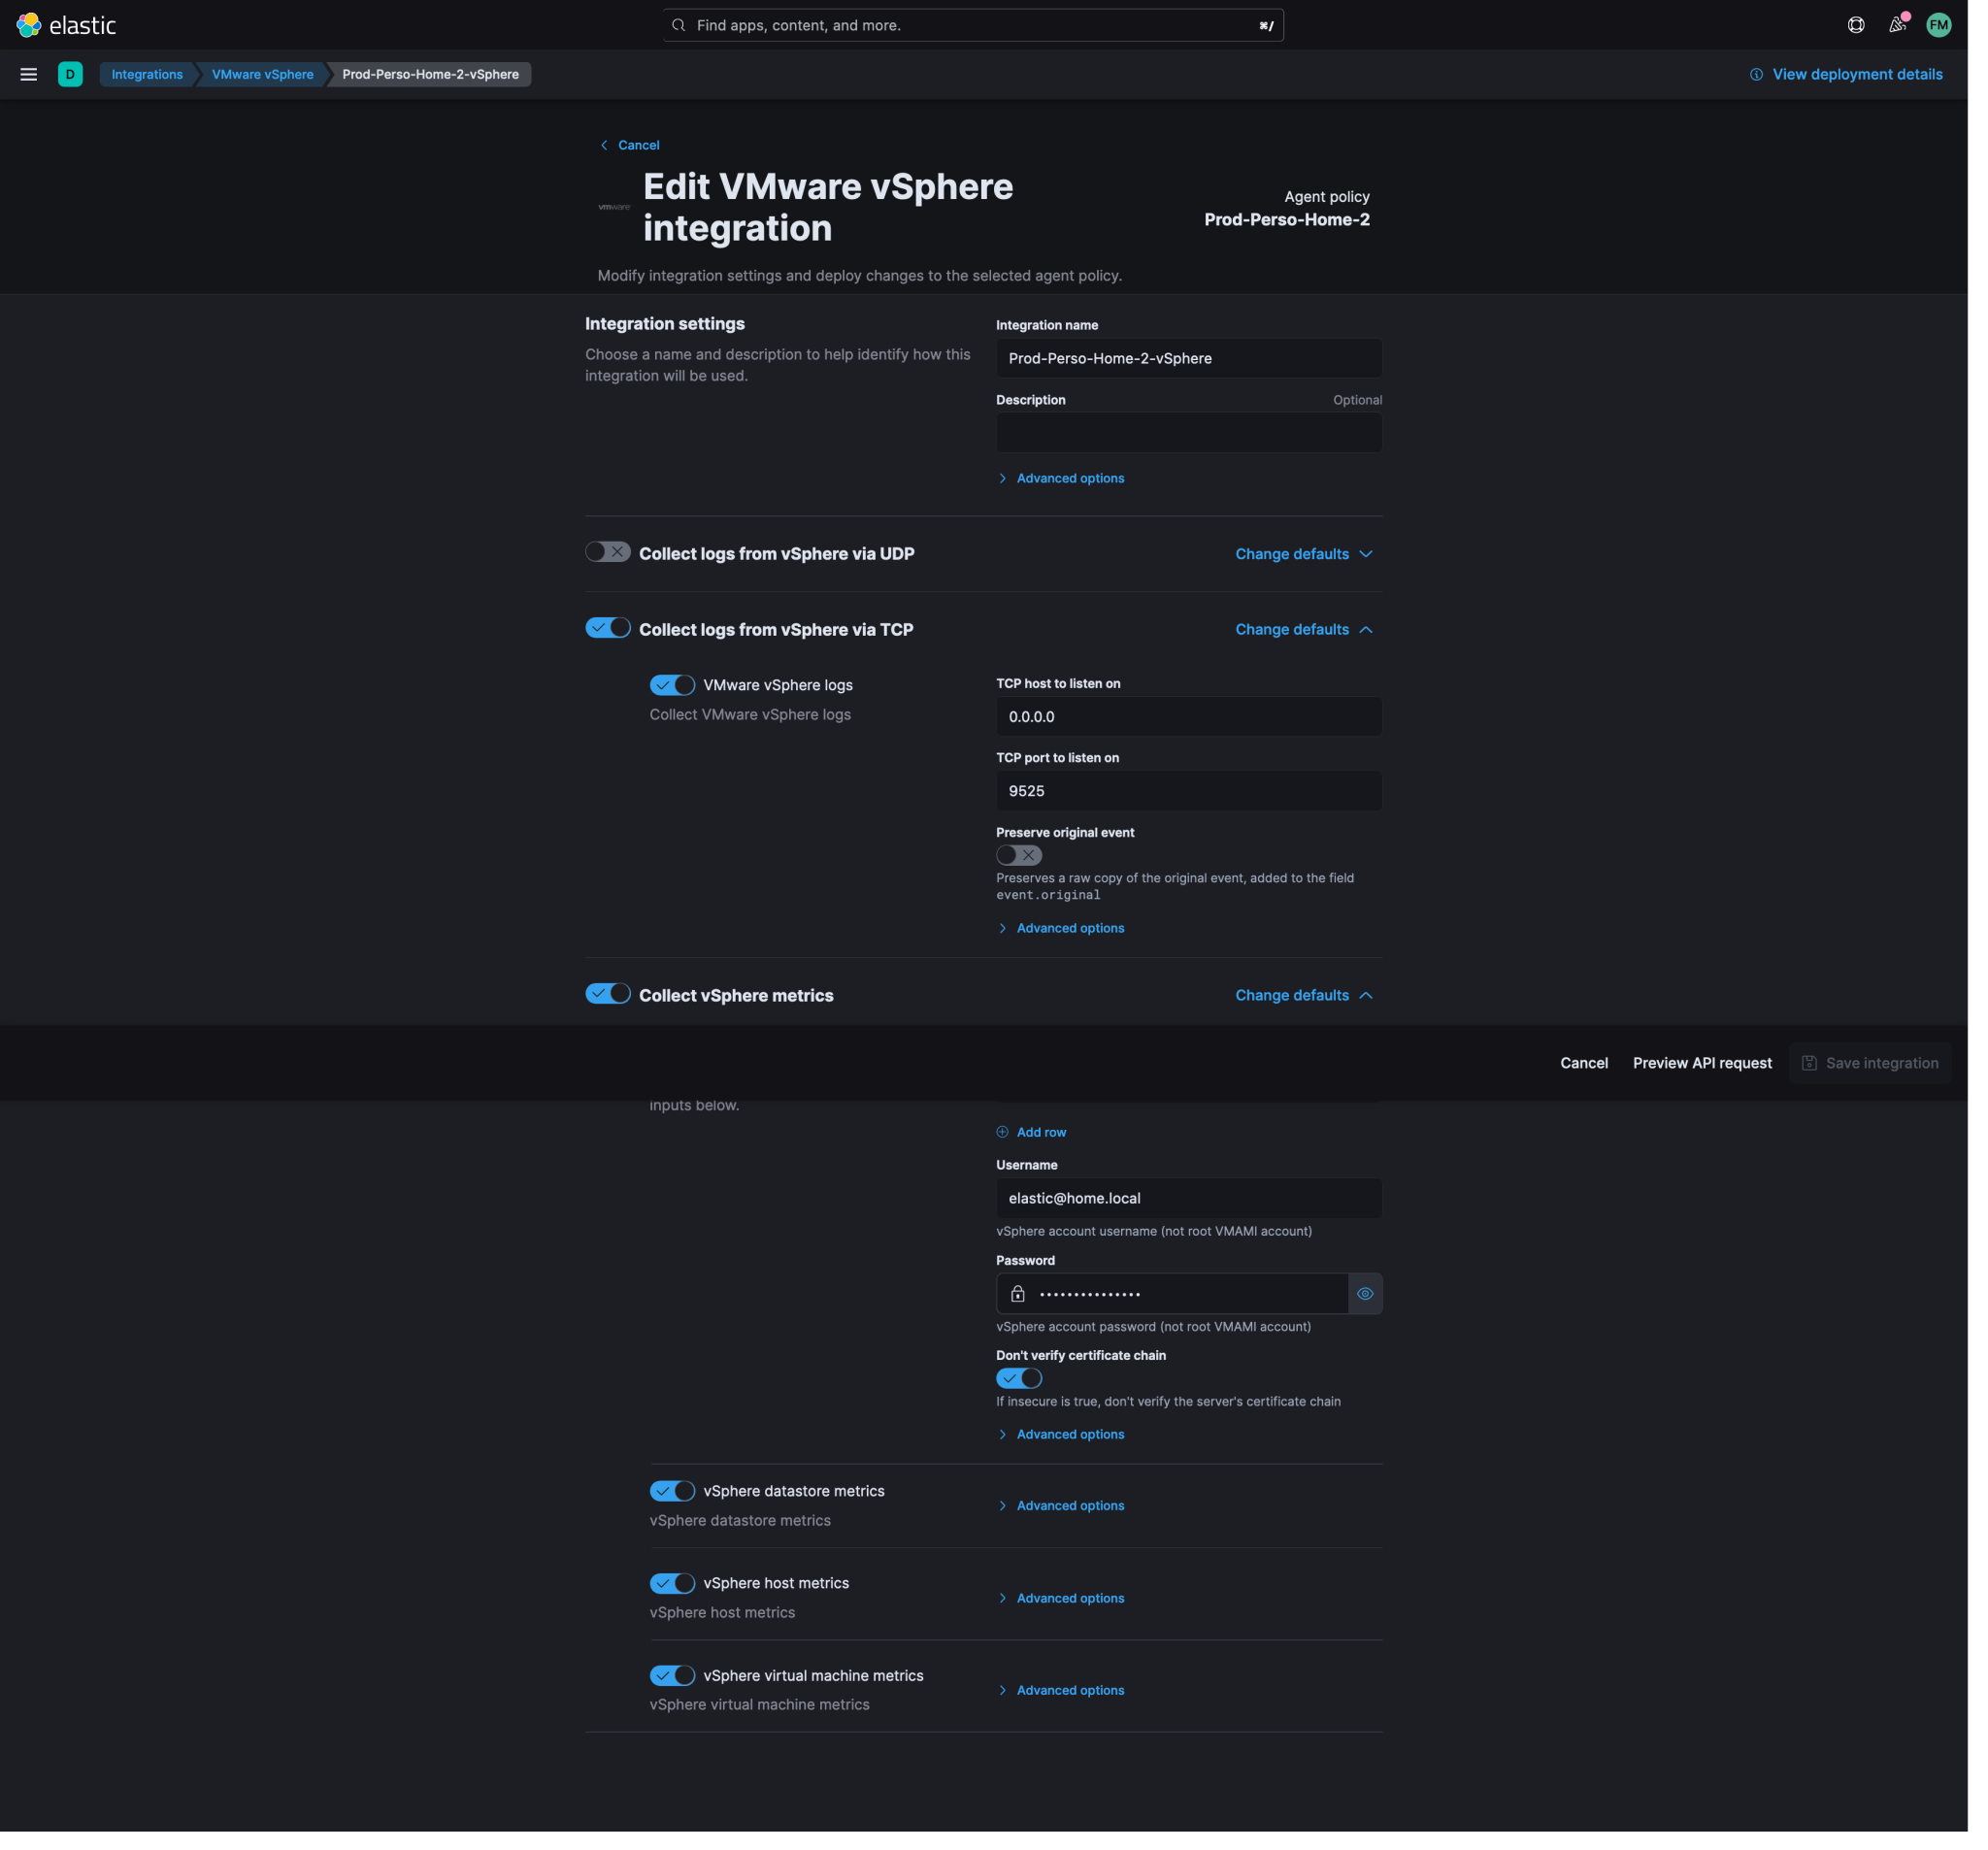Viewport: 1988px width, 1850px height.
Task: Select the VMware vSphere breadcrumb
Action: click(262, 74)
